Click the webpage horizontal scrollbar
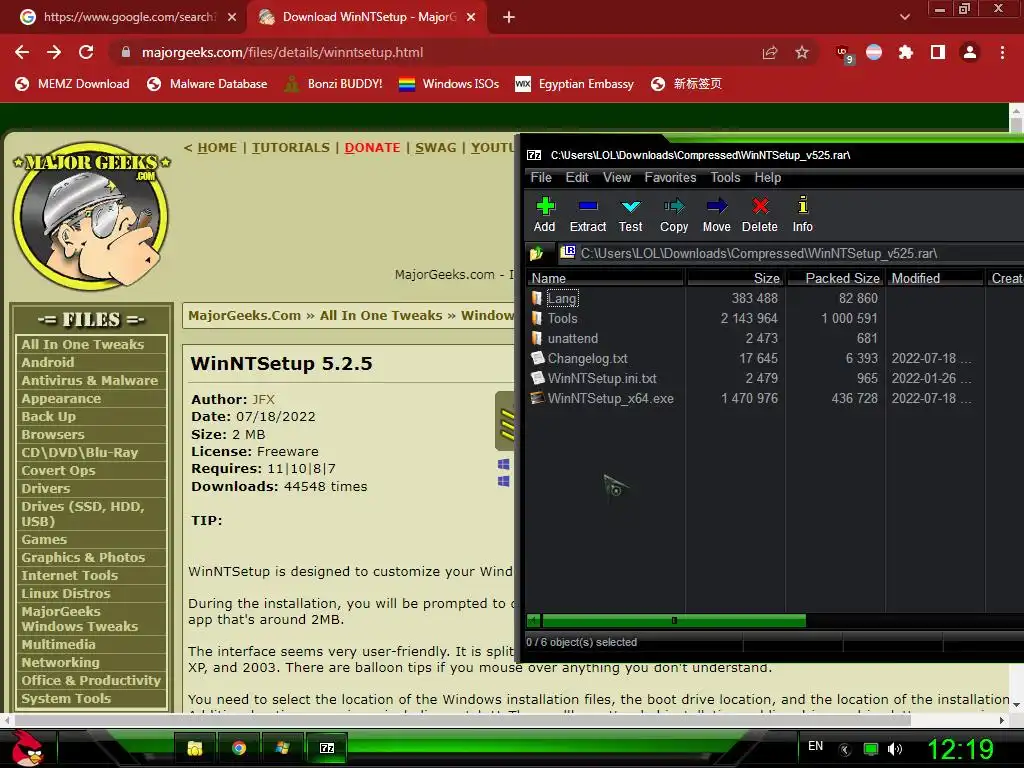 462,720
